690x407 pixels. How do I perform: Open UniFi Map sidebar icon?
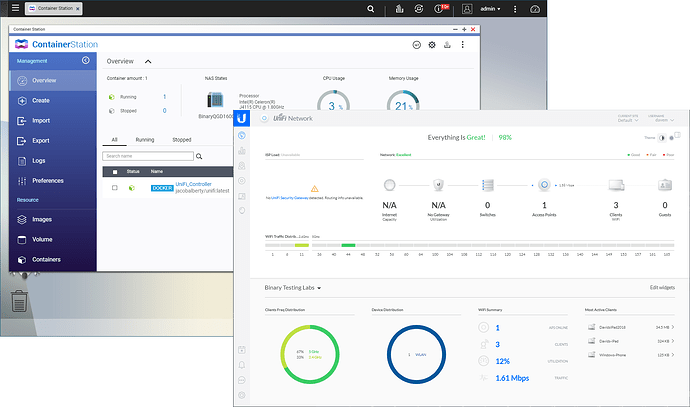pos(242,166)
